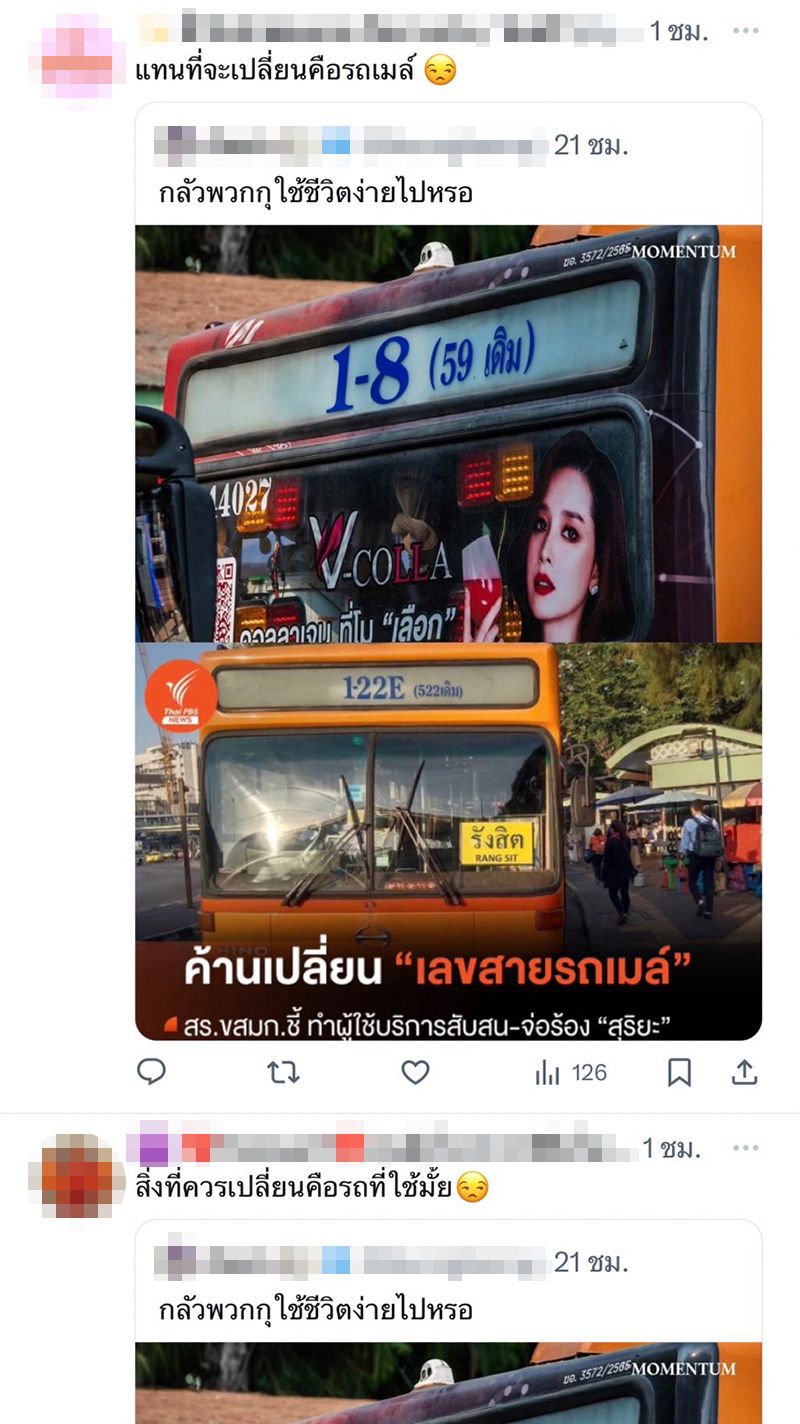
Task: Like the first tweet with the heart icon
Action: coord(415,1072)
